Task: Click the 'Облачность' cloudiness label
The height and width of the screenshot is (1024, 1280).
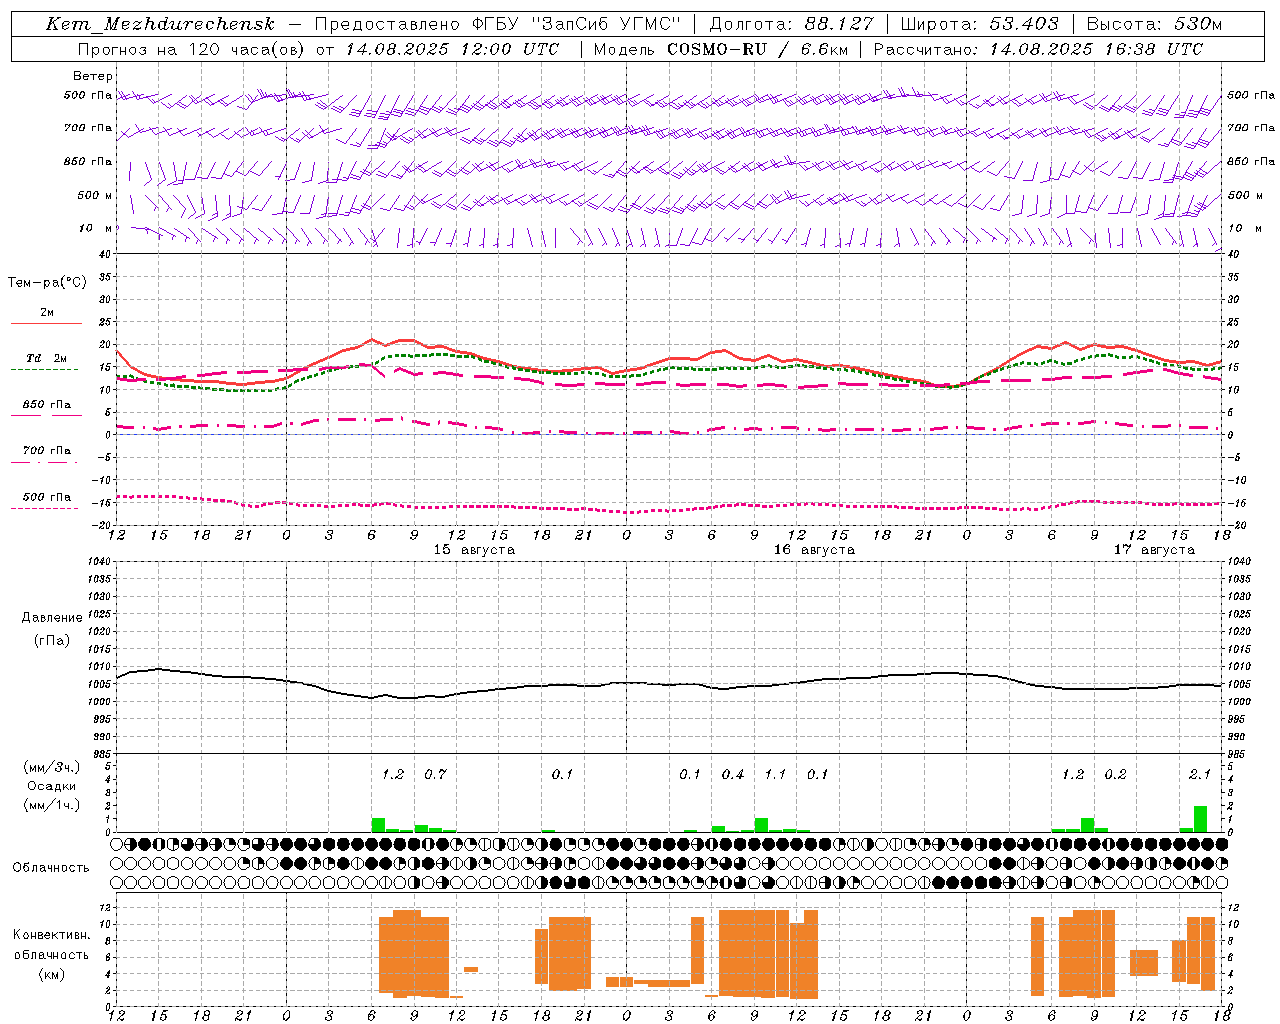Action: point(51,867)
